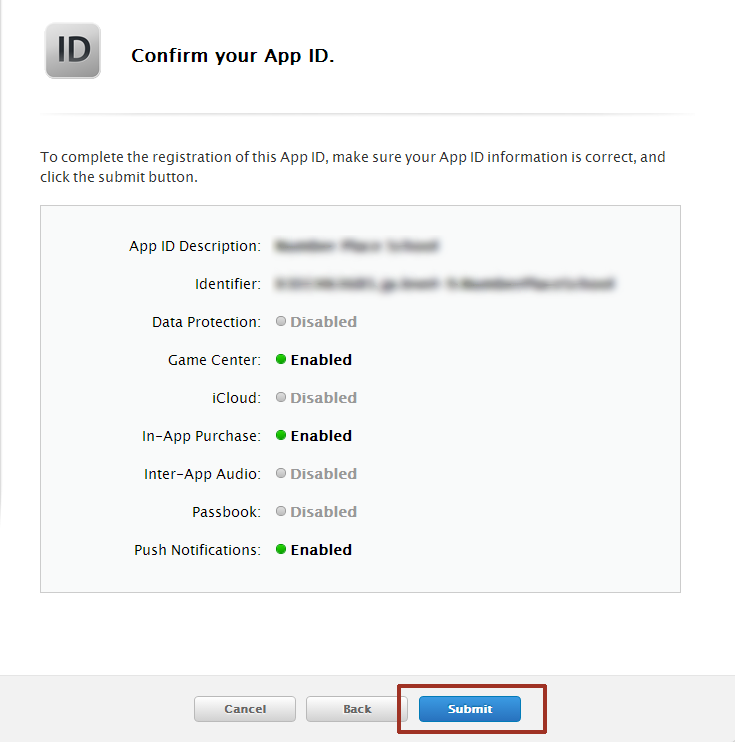This screenshot has height=742, width=735.
Task: Click the Disabled text for Inter-App Audio
Action: [x=323, y=474]
